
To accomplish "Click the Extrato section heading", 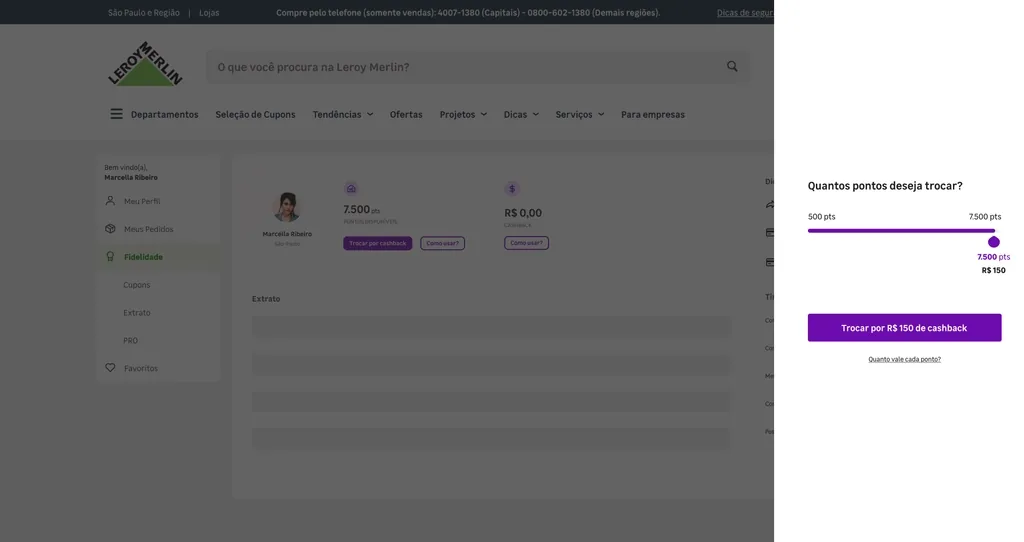I will click(x=266, y=298).
